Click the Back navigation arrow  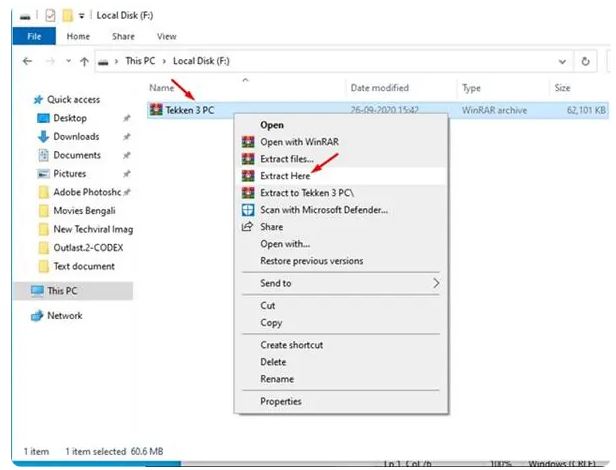27,61
